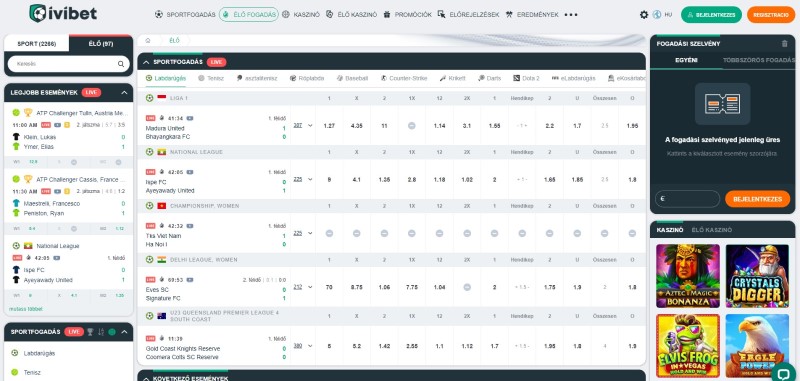The image size is (800, 381).
Task: Expand the 207 markets dropdown for Madura United
Action: pyautogui.click(x=303, y=125)
